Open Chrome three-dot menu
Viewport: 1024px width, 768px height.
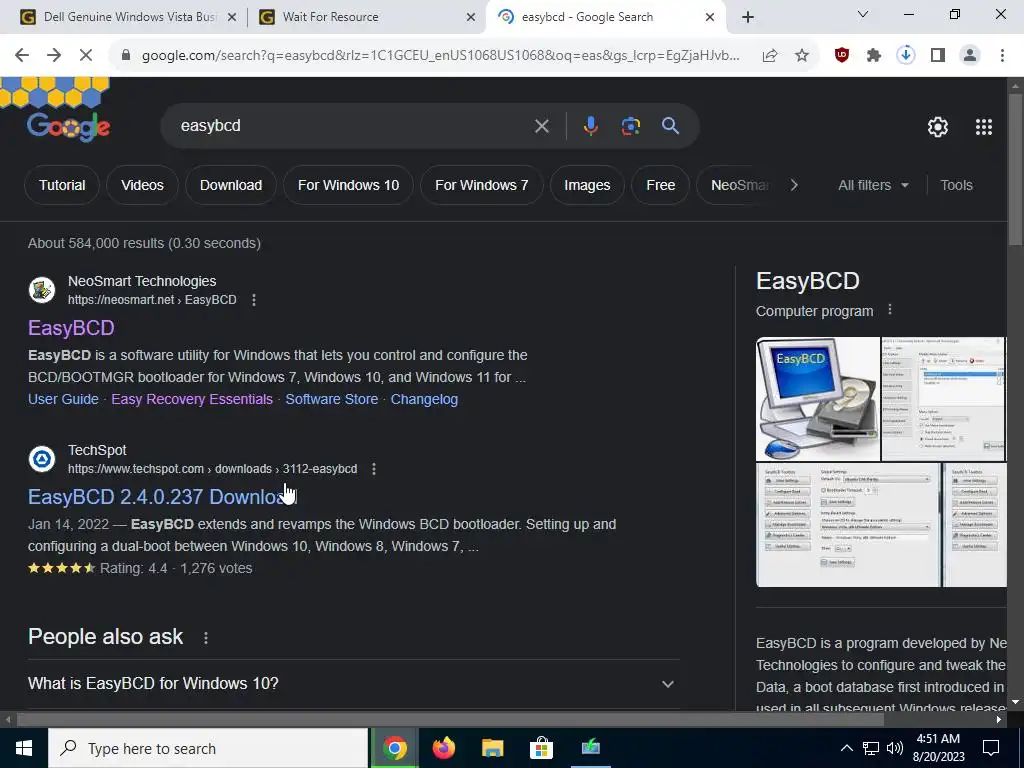point(1002,56)
